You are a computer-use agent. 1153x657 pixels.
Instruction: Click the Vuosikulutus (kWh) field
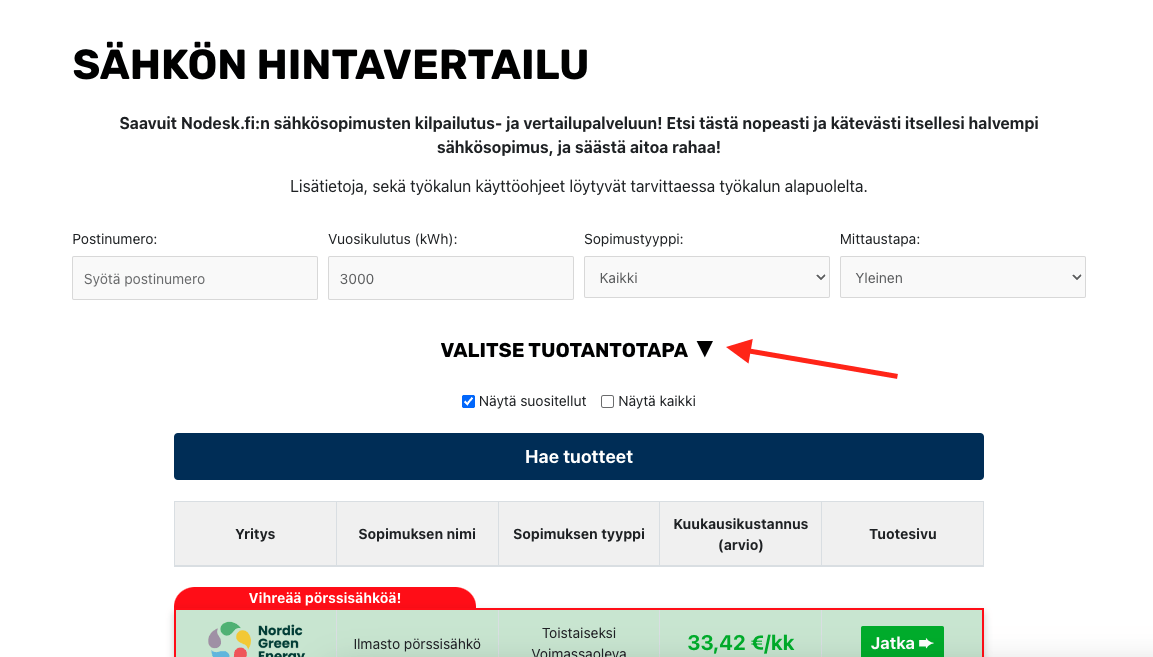point(450,278)
